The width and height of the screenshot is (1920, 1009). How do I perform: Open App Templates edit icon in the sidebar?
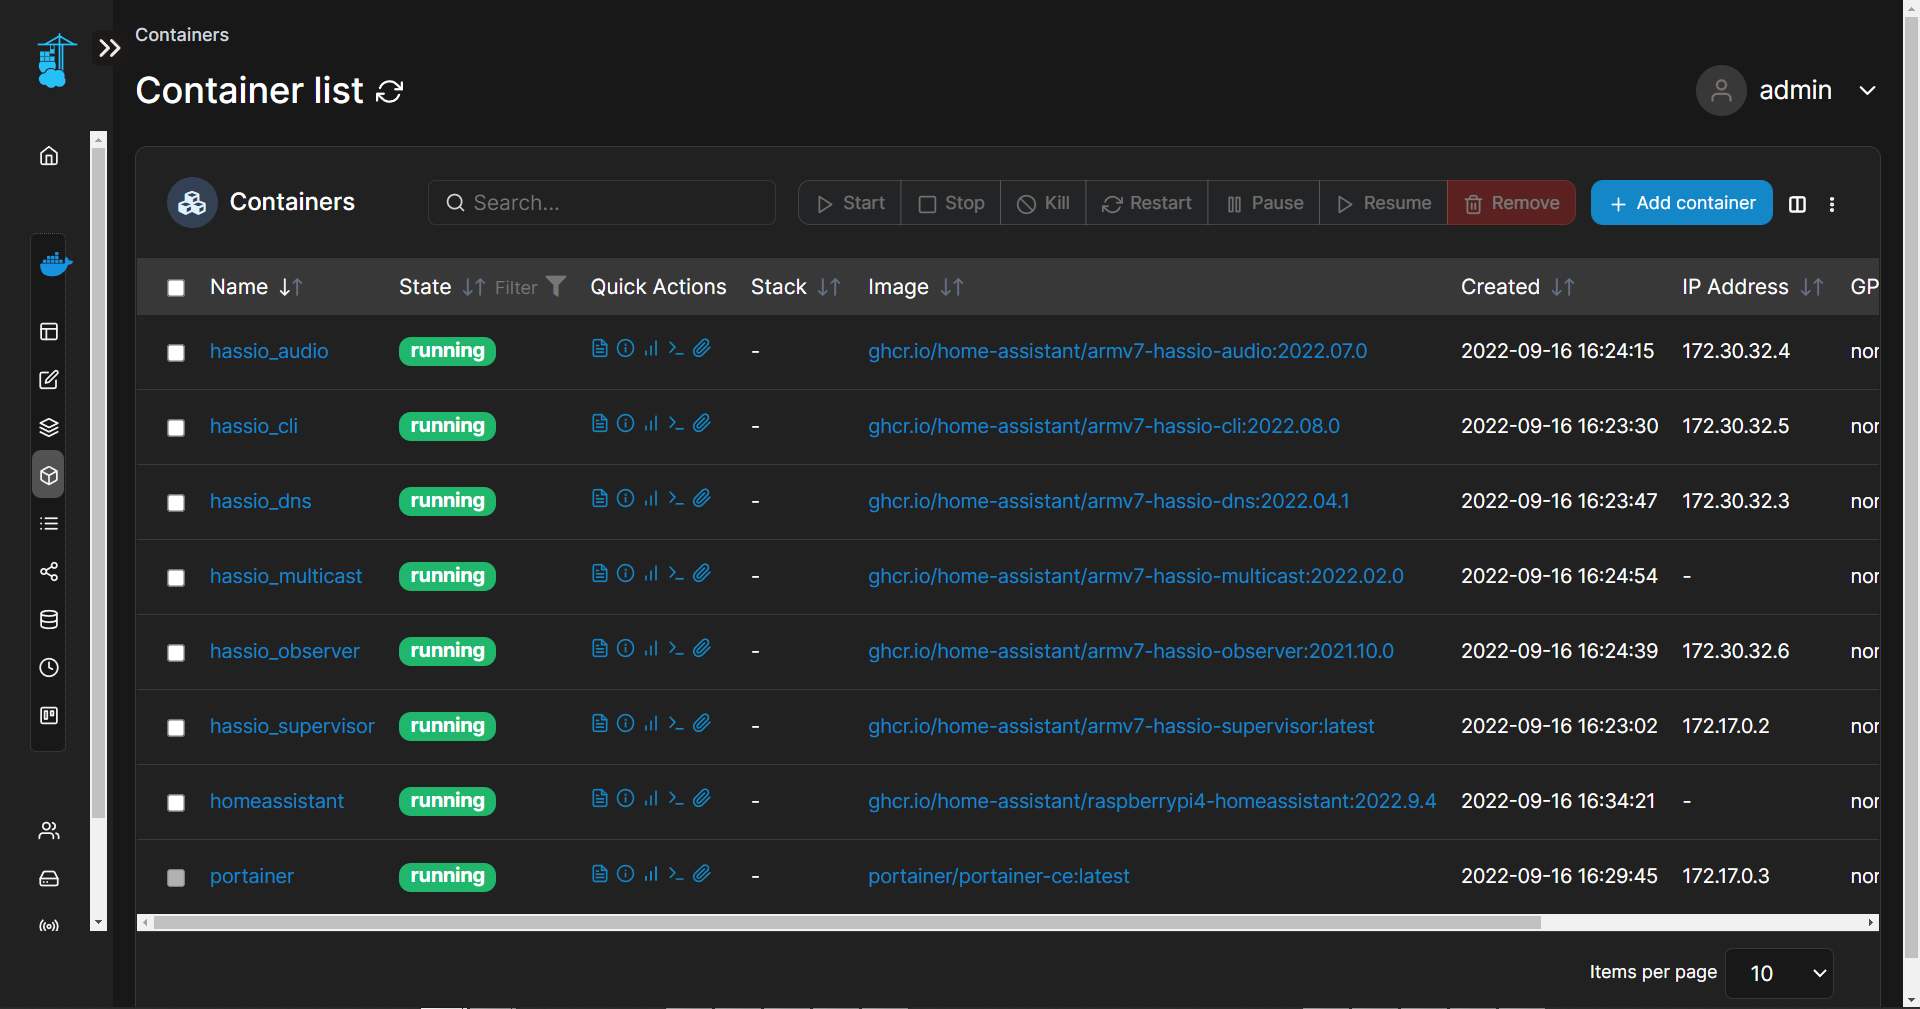(49, 380)
